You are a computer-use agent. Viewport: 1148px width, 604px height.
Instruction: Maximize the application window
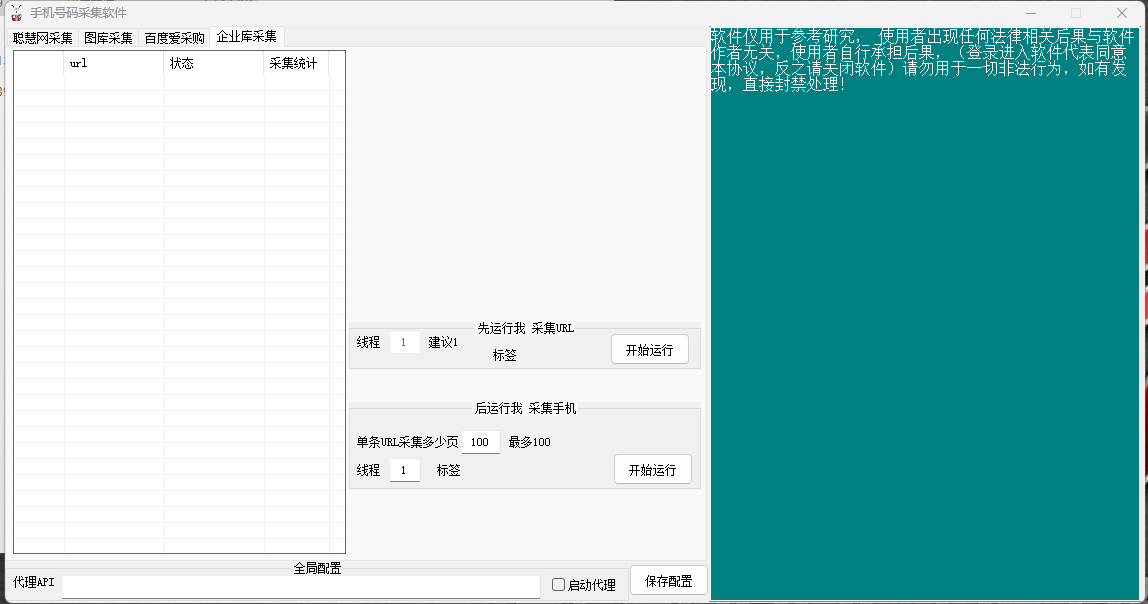point(1076,13)
